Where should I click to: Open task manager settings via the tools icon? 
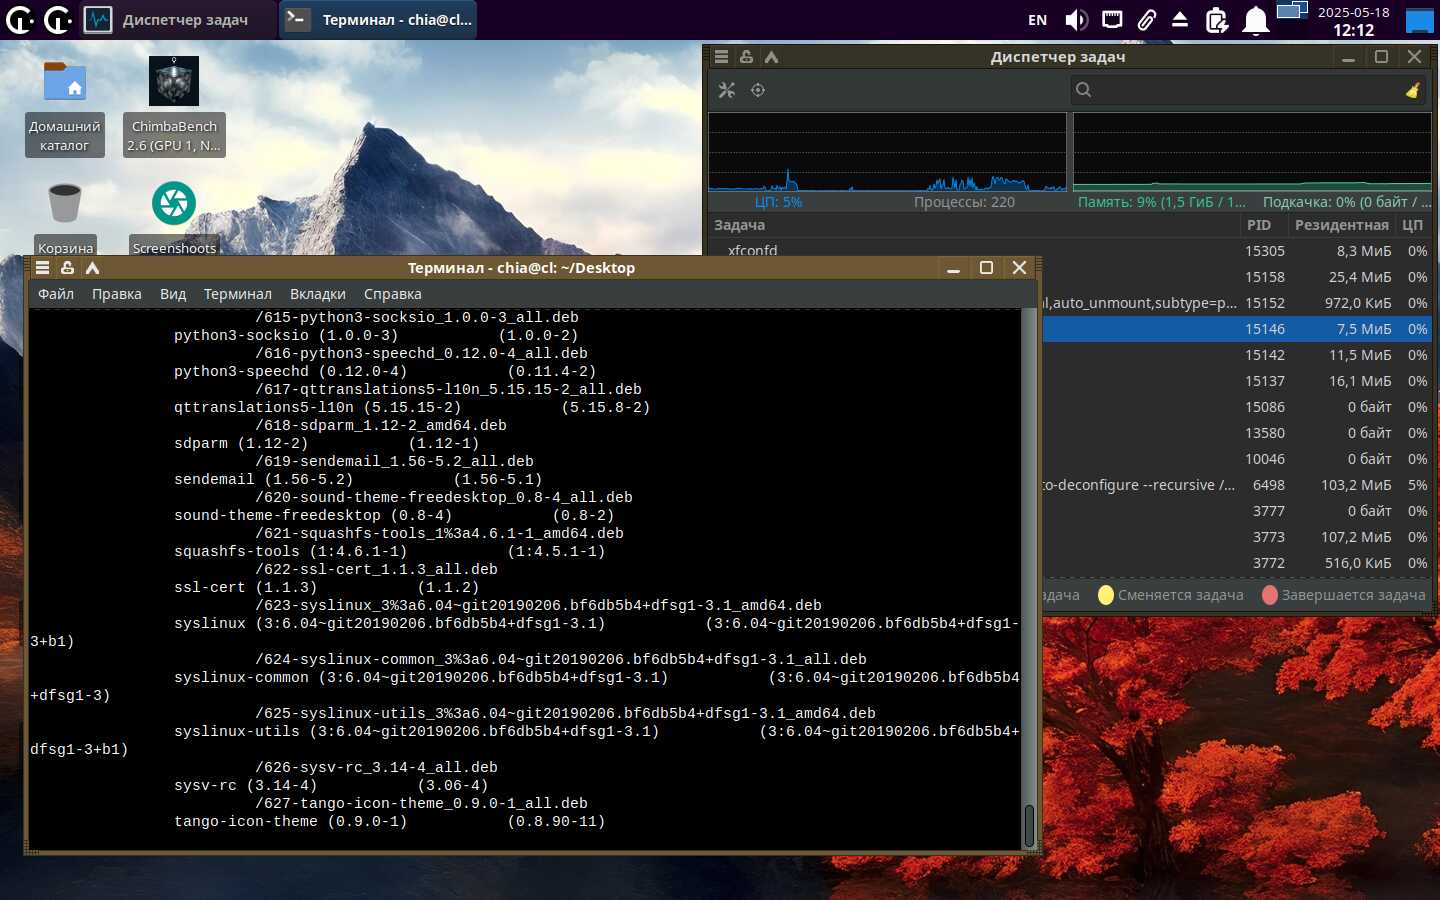point(727,90)
